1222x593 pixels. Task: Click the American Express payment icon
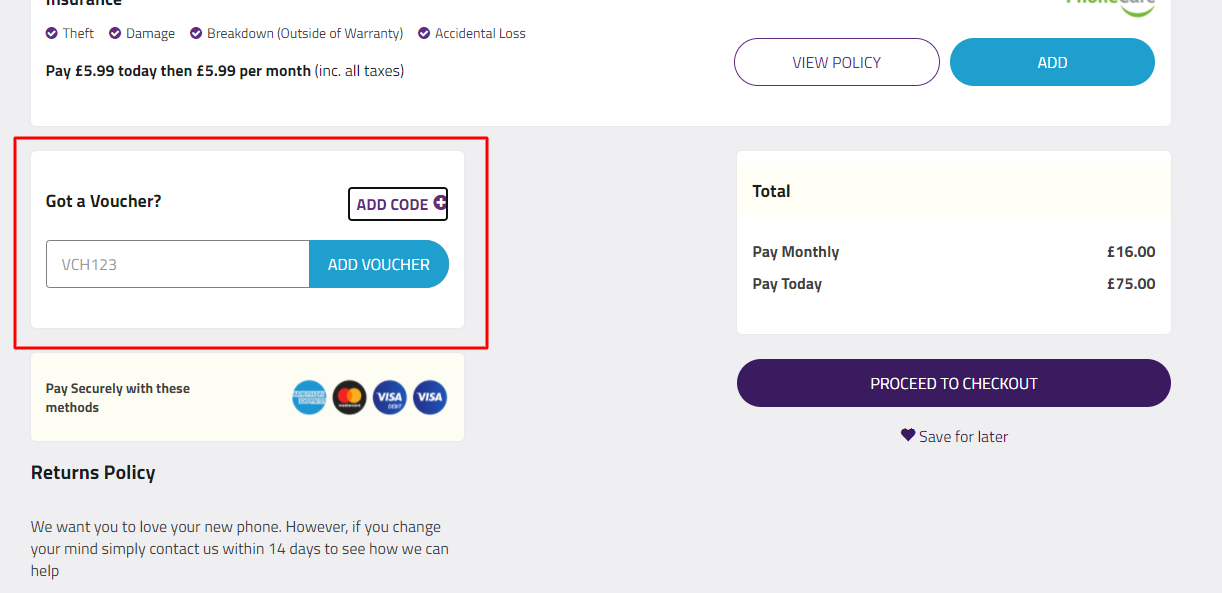309,397
